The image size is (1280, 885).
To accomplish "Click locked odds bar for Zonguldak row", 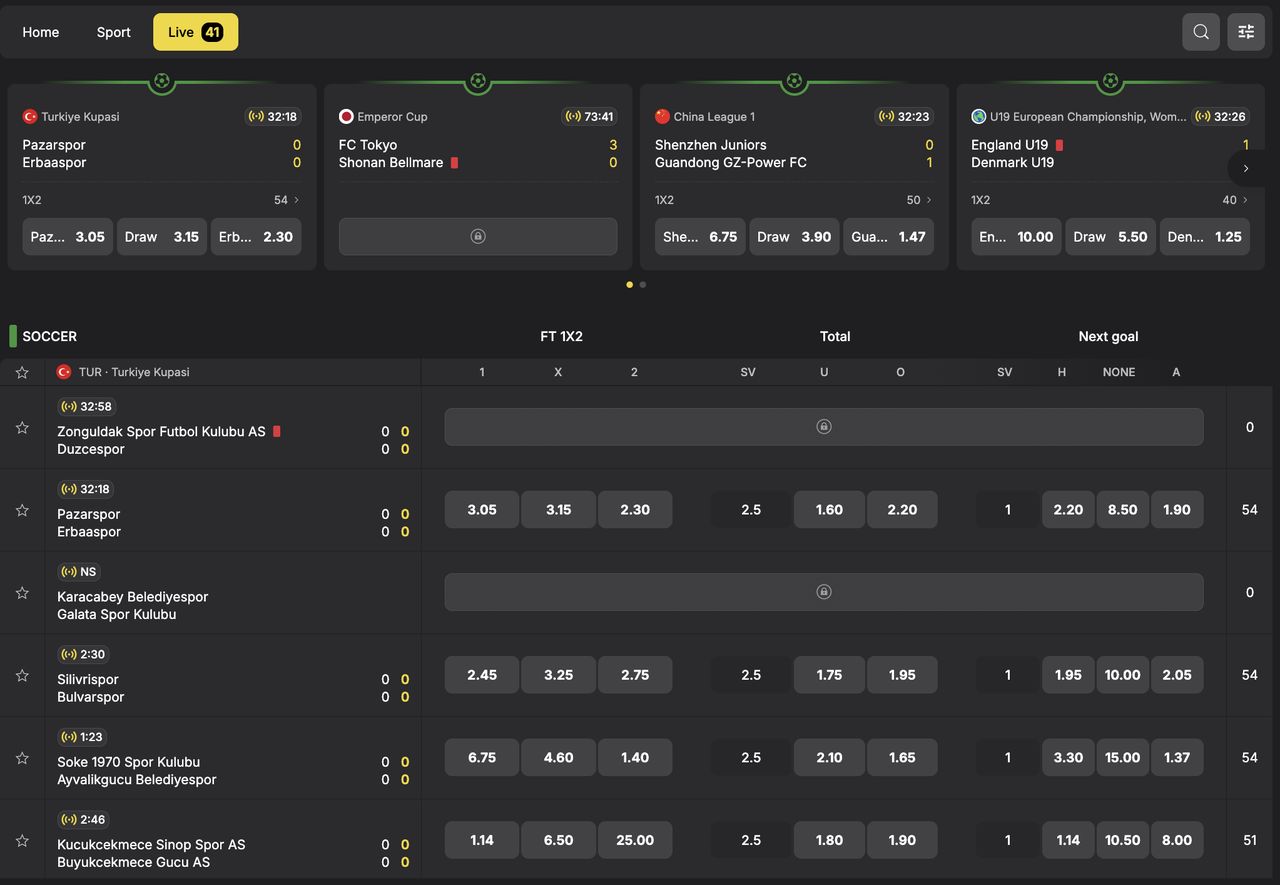I will (x=824, y=427).
